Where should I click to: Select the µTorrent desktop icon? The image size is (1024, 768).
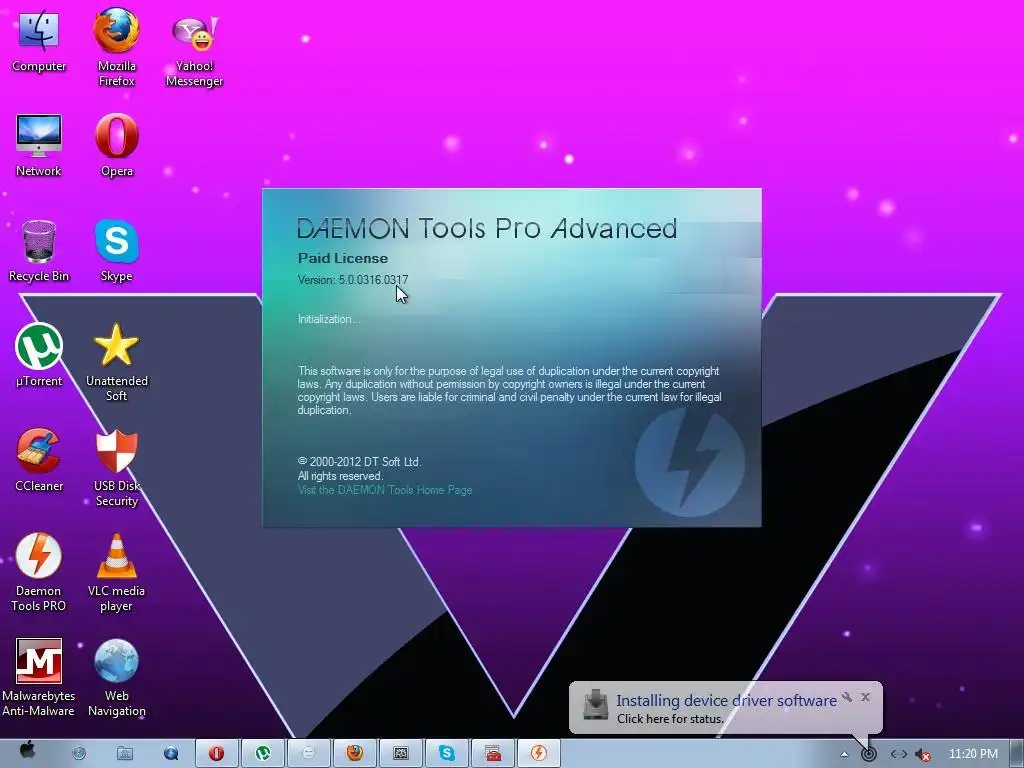point(39,356)
